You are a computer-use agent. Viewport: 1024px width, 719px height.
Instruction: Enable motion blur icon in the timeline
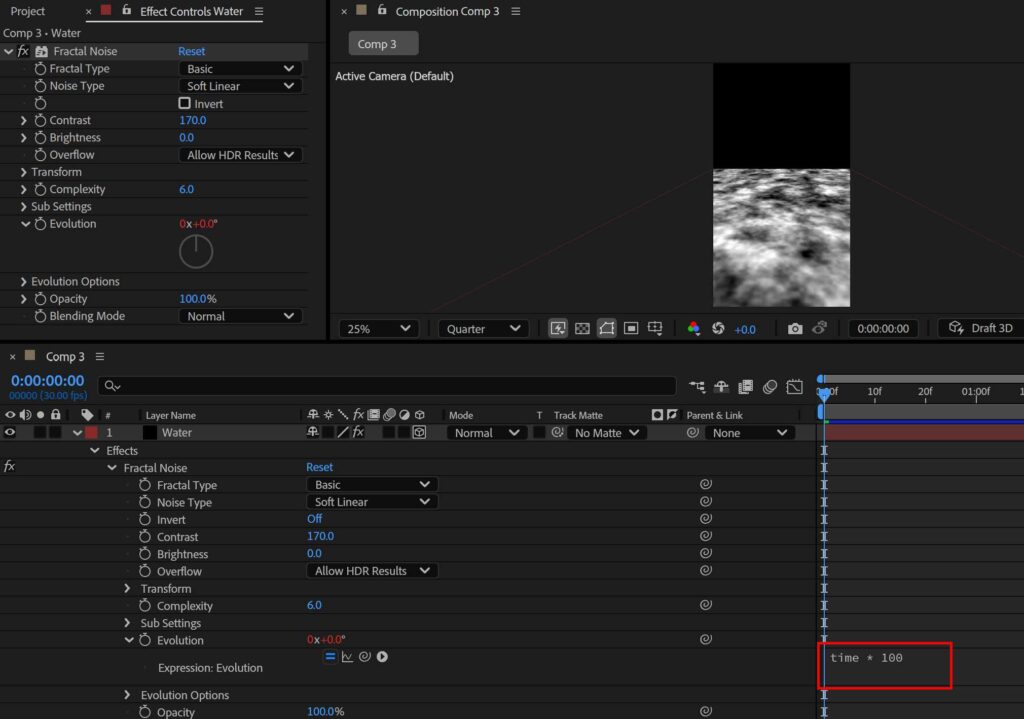click(770, 387)
